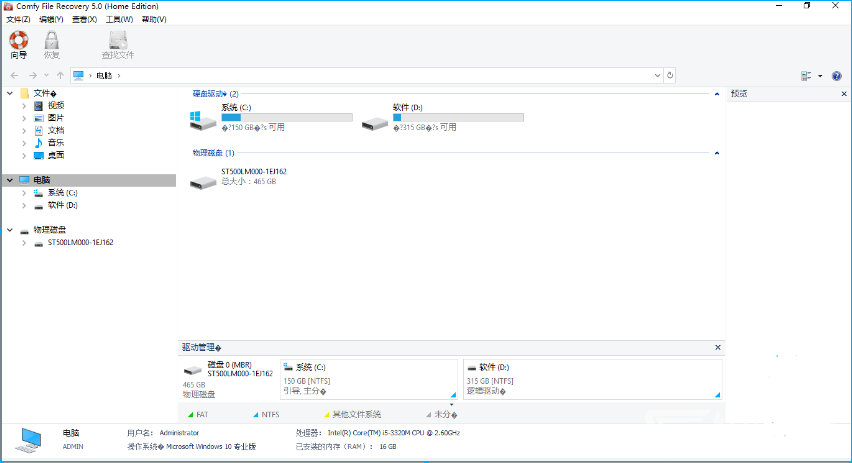Select System (C:) drive icon in main pane

tap(203, 121)
